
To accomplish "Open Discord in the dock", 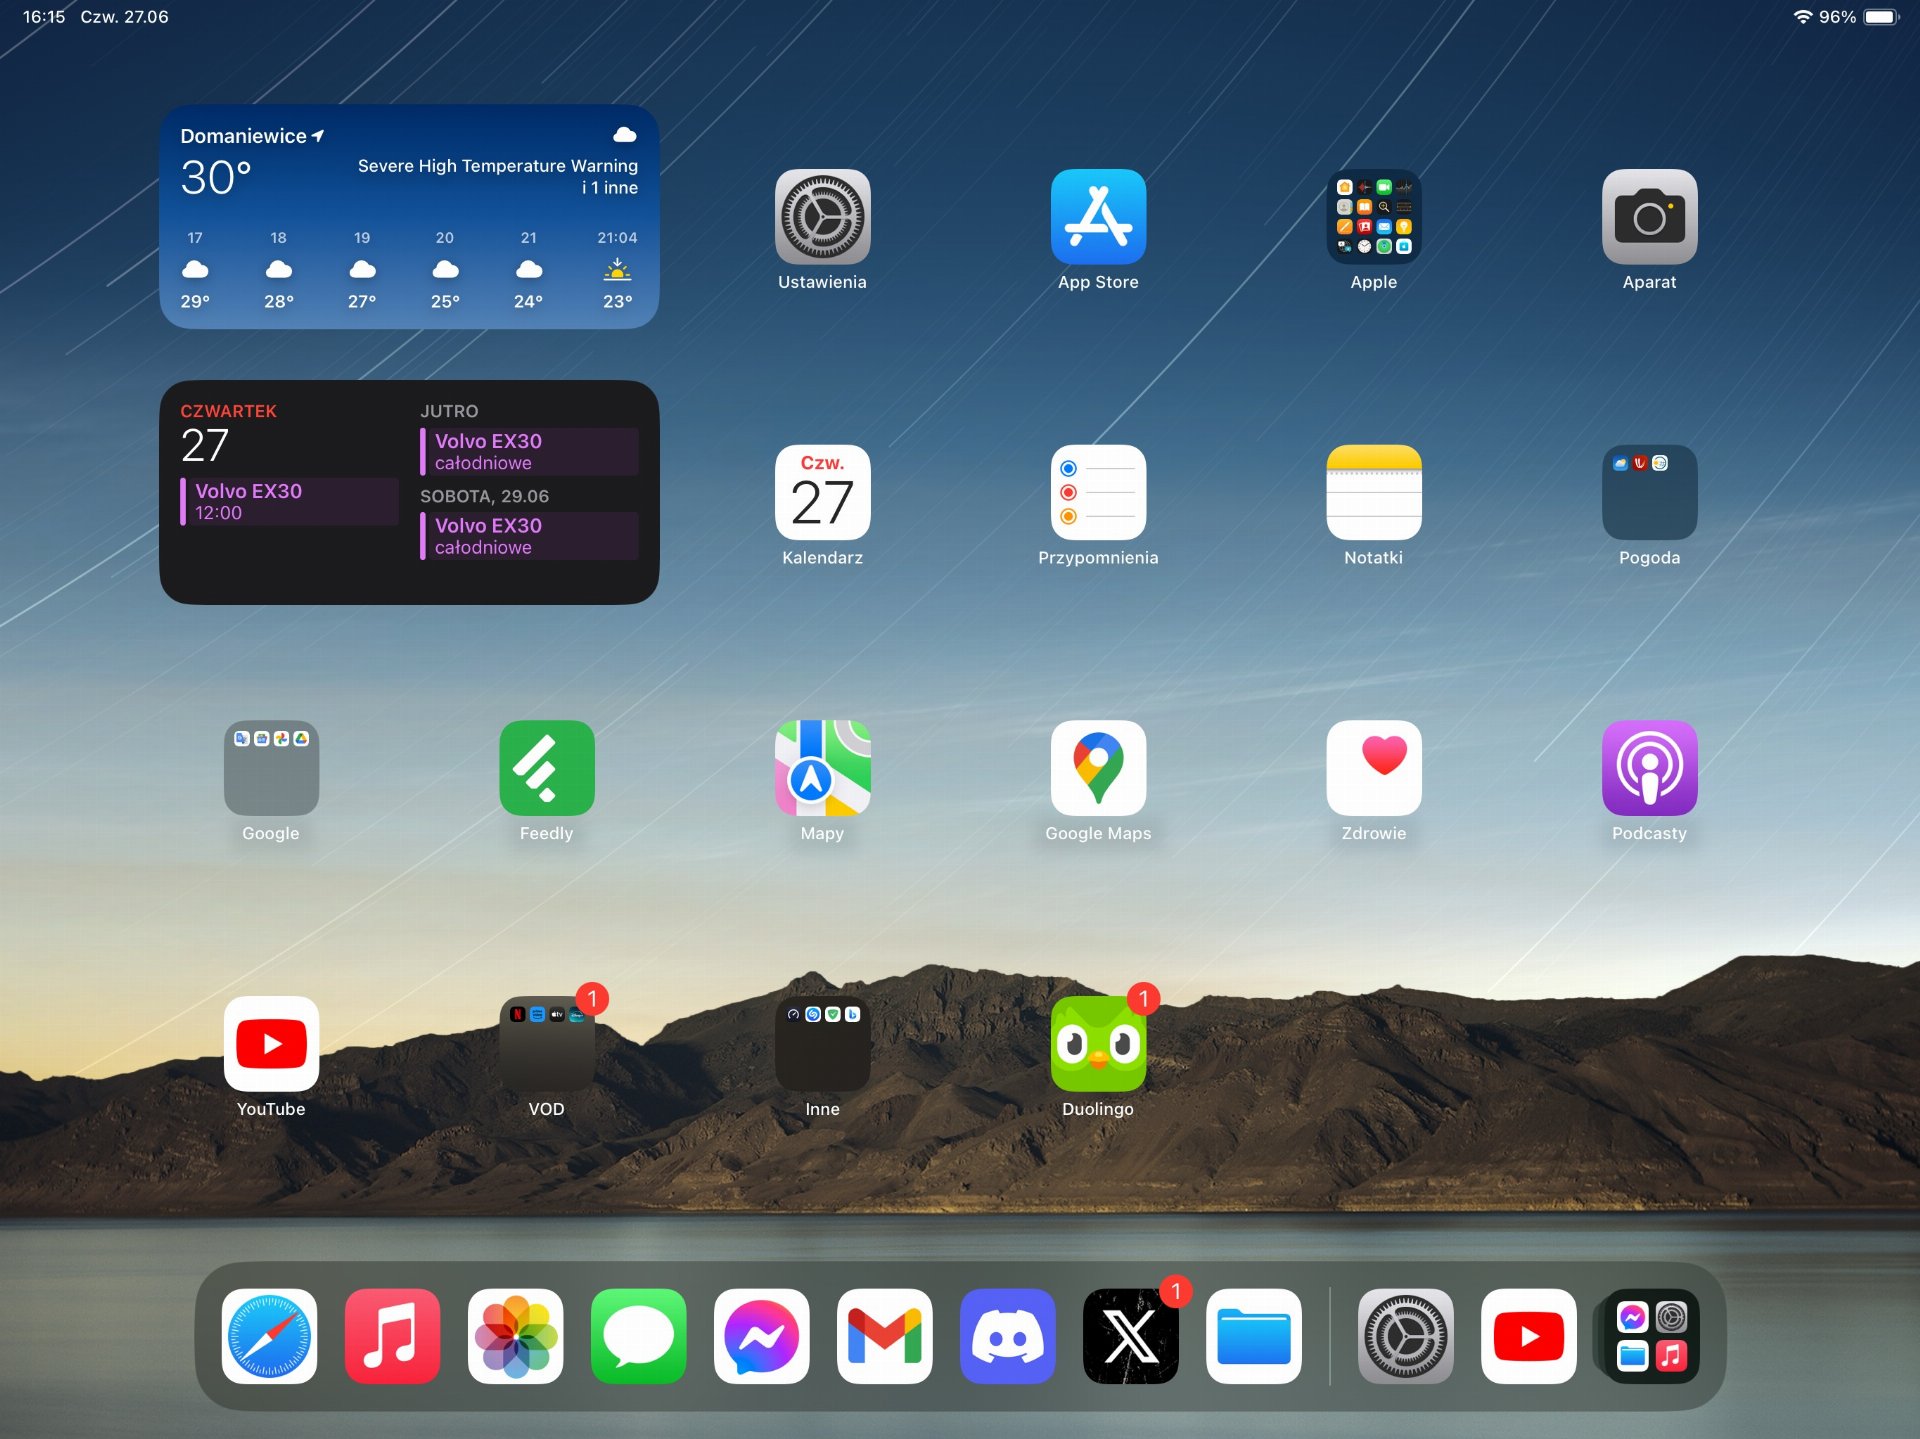I will (x=1007, y=1336).
